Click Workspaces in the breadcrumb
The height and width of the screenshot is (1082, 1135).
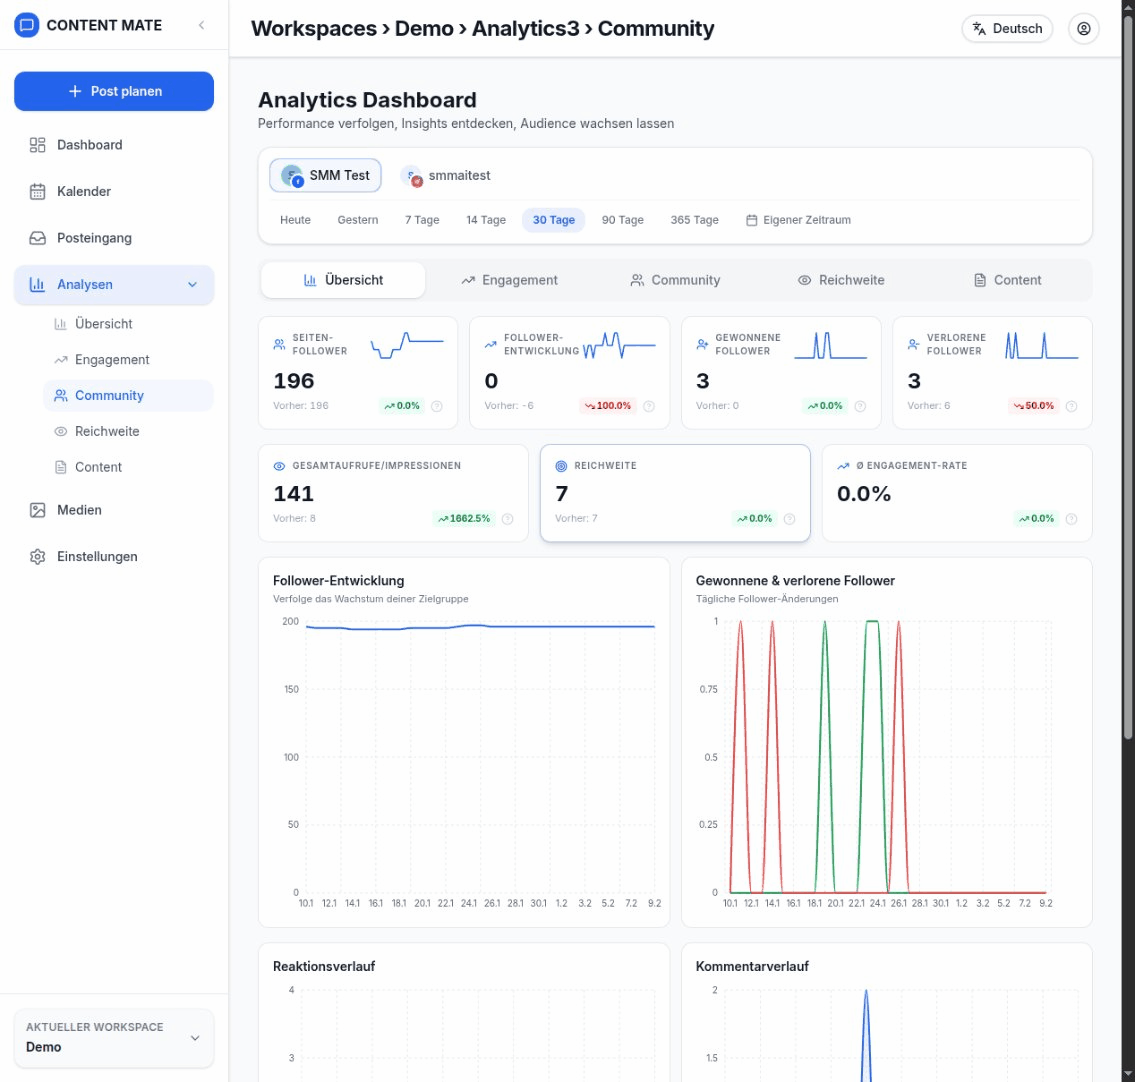click(x=313, y=28)
